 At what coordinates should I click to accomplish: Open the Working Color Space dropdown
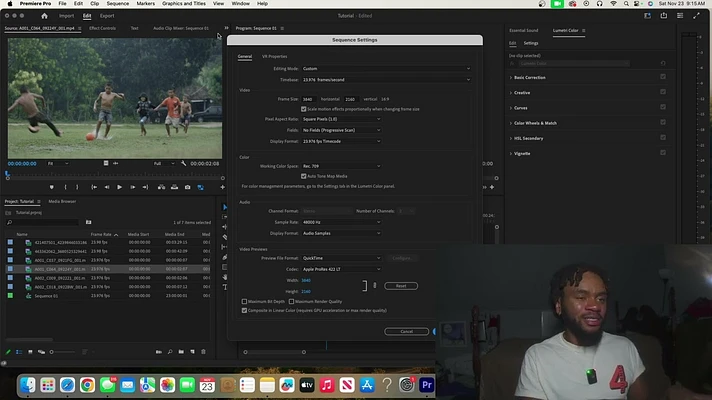341,166
